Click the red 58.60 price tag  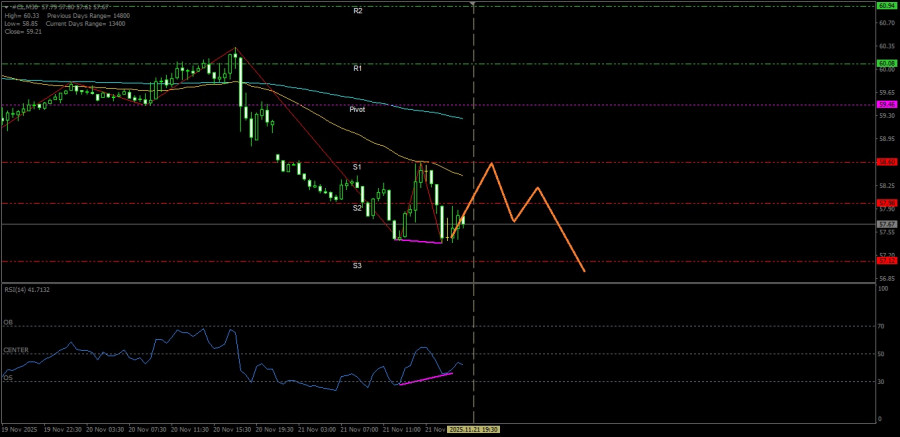[x=886, y=162]
